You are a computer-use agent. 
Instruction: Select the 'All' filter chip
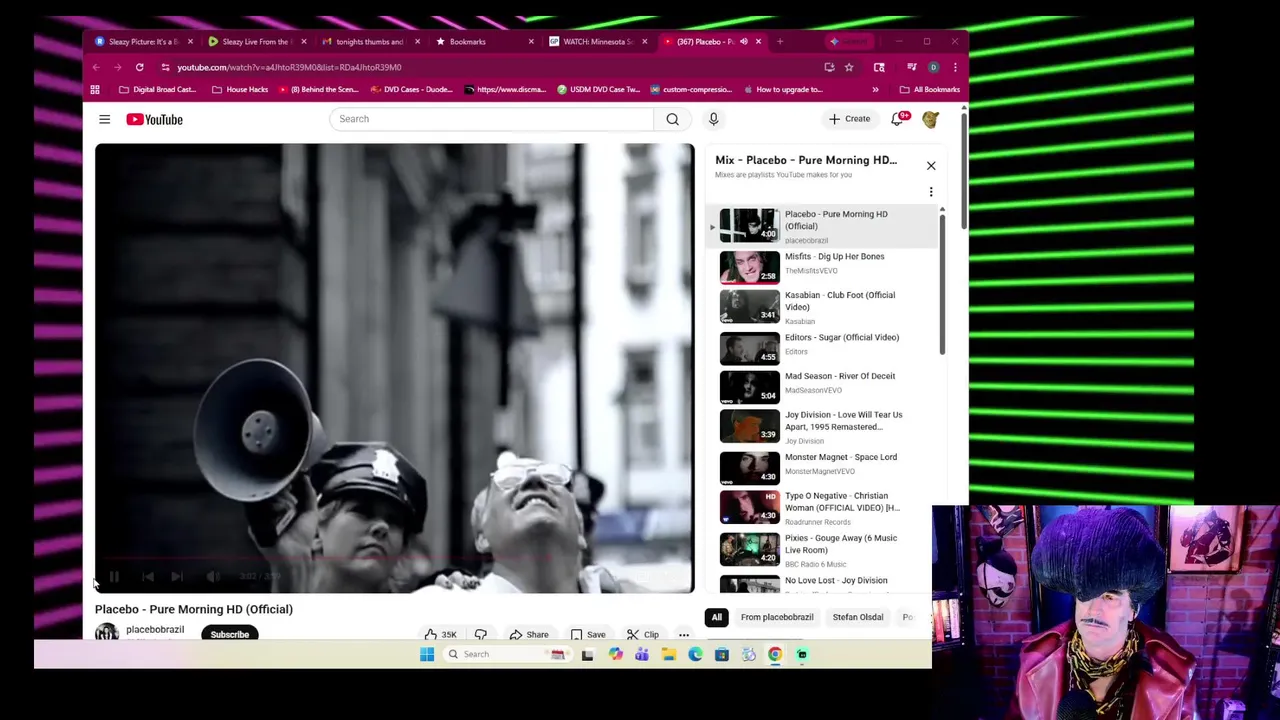coord(716,617)
